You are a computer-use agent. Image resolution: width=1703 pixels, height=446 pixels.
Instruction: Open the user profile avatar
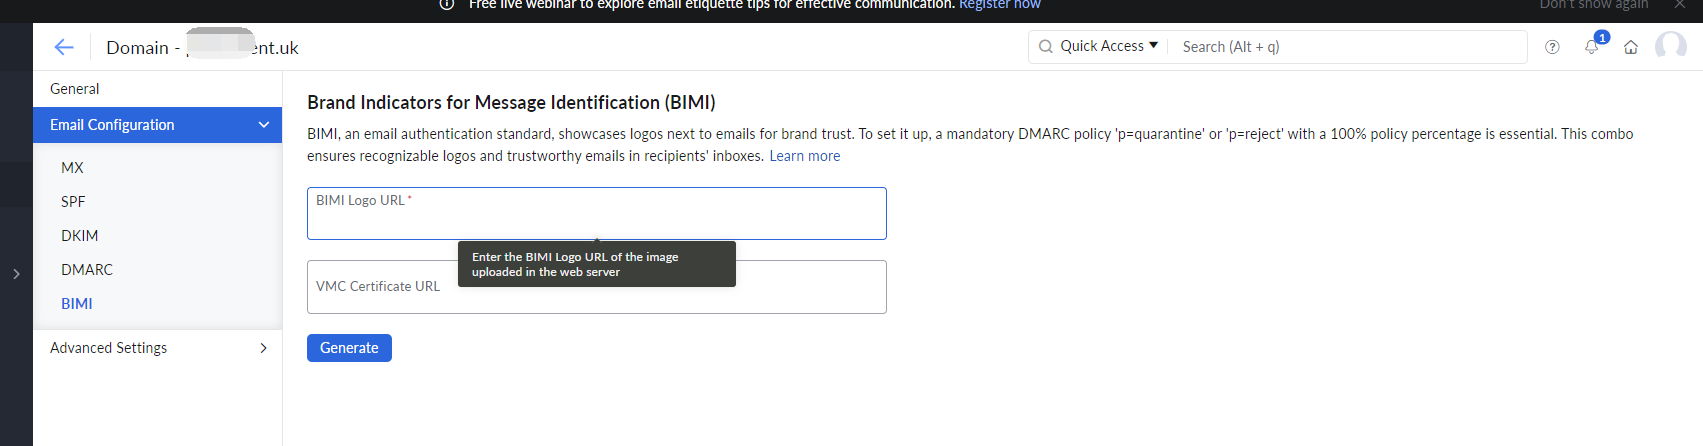tap(1670, 46)
